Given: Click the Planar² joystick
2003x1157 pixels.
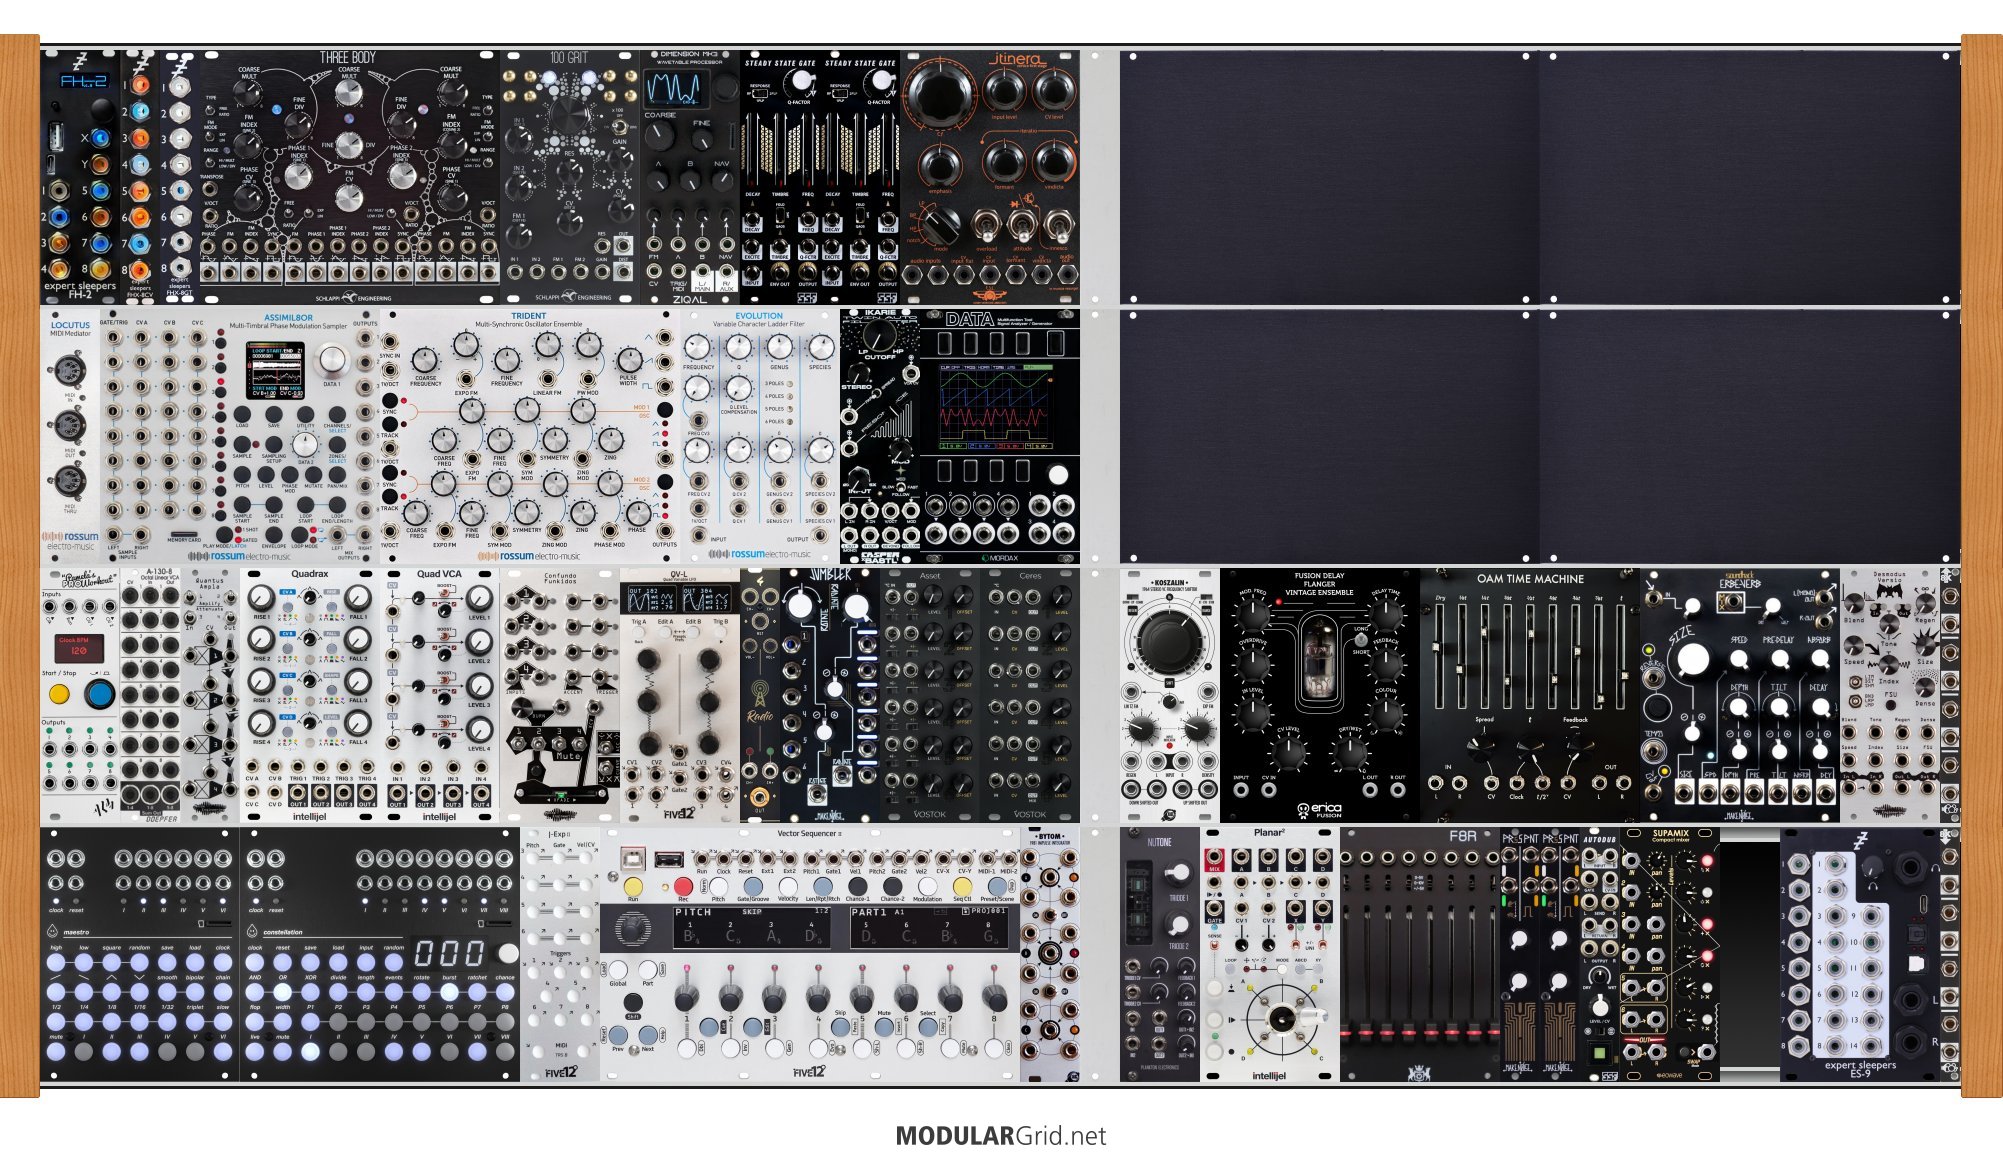Looking at the screenshot, I should 1281,1018.
